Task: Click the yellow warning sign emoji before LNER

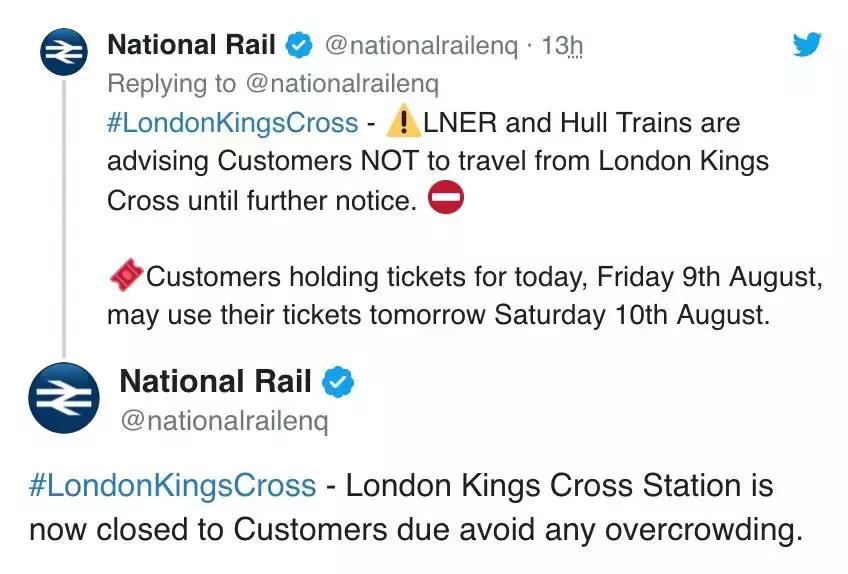Action: click(403, 123)
